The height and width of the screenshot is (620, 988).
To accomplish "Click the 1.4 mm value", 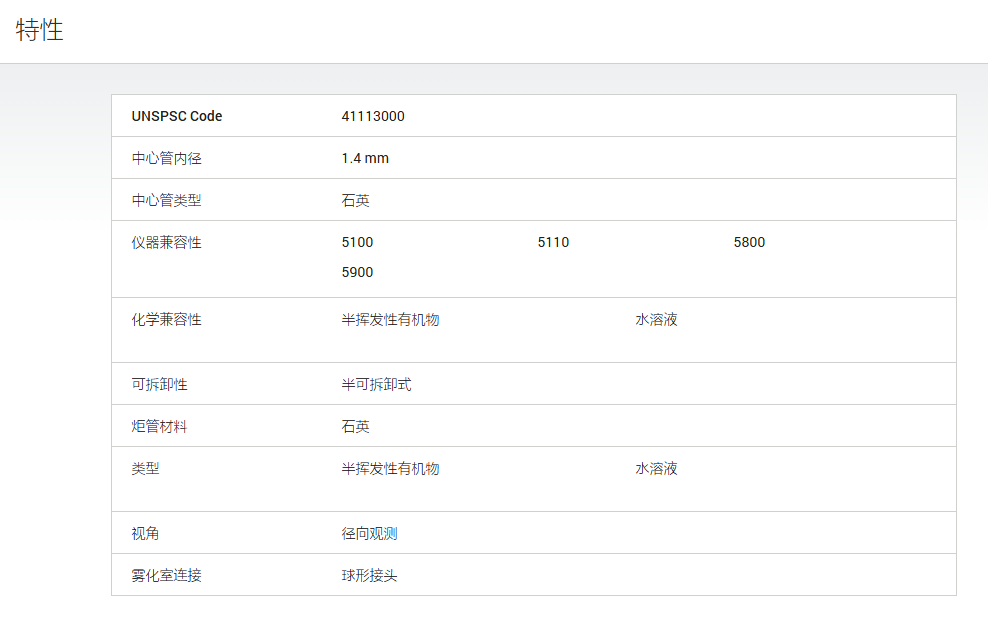I will (x=365, y=158).
